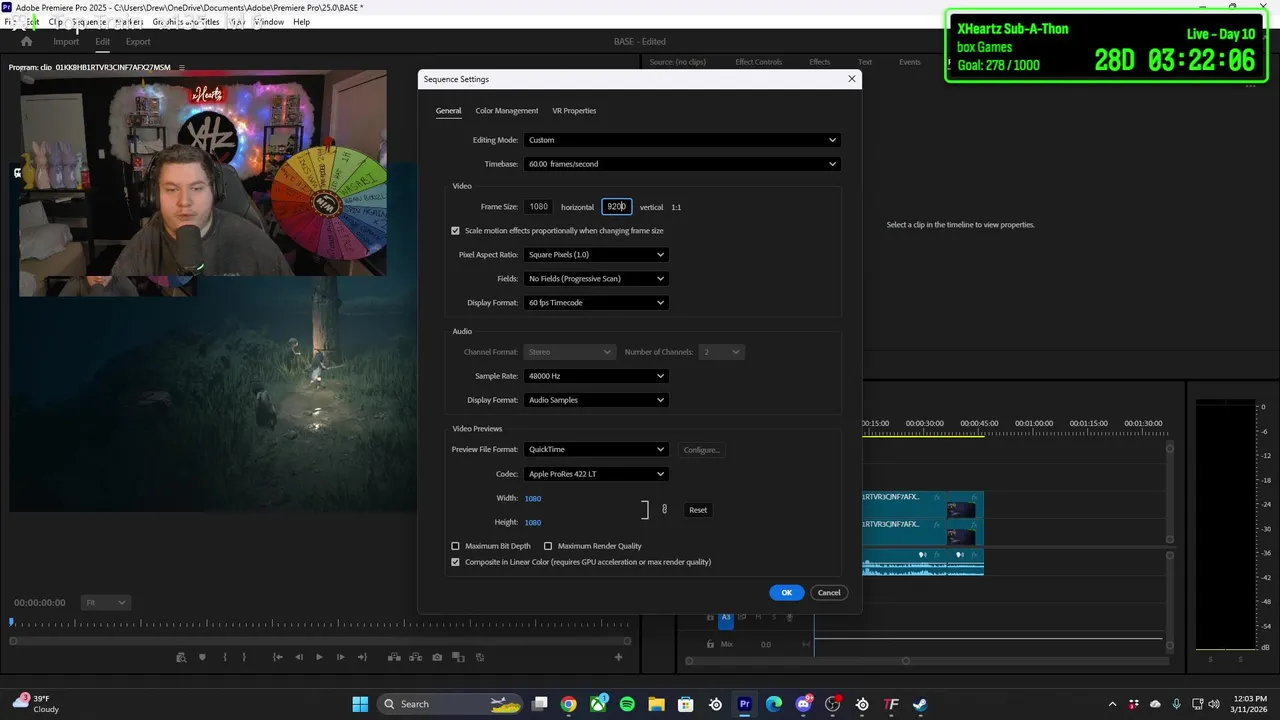
Task: Open the Video Display Format dropdown
Action: coord(596,303)
